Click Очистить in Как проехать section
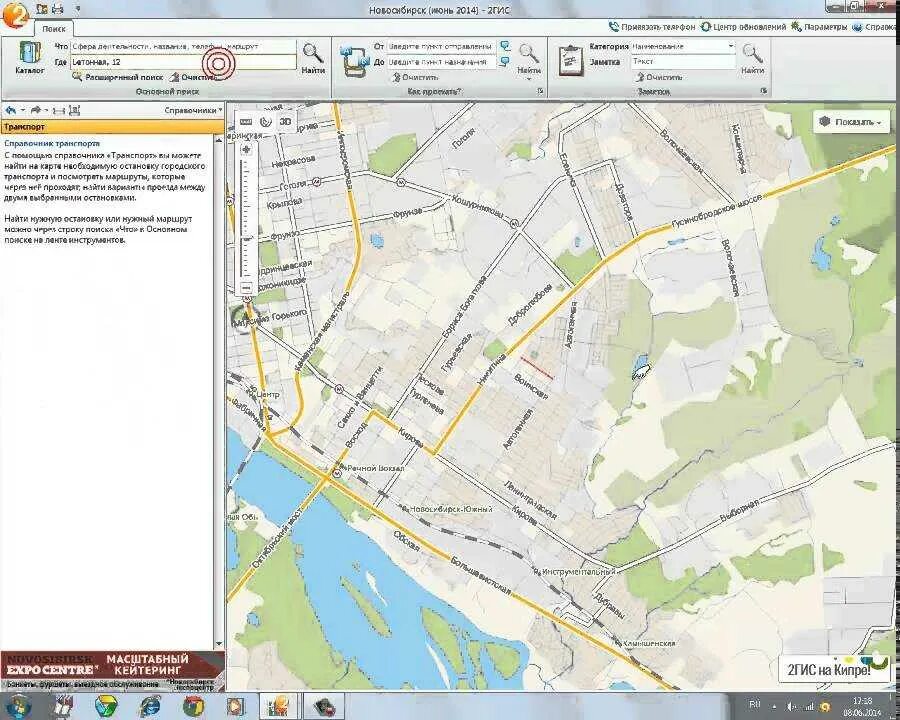This screenshot has width=900, height=720. click(x=416, y=77)
